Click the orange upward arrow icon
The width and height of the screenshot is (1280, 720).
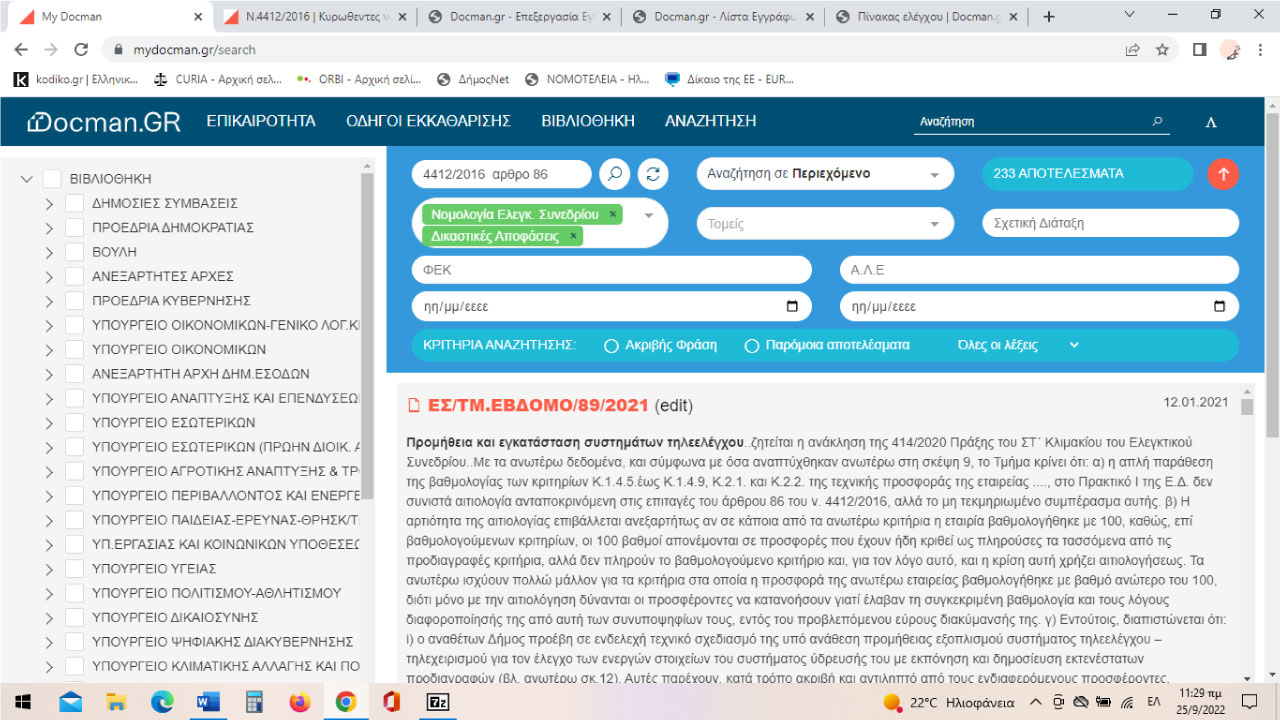(1222, 173)
